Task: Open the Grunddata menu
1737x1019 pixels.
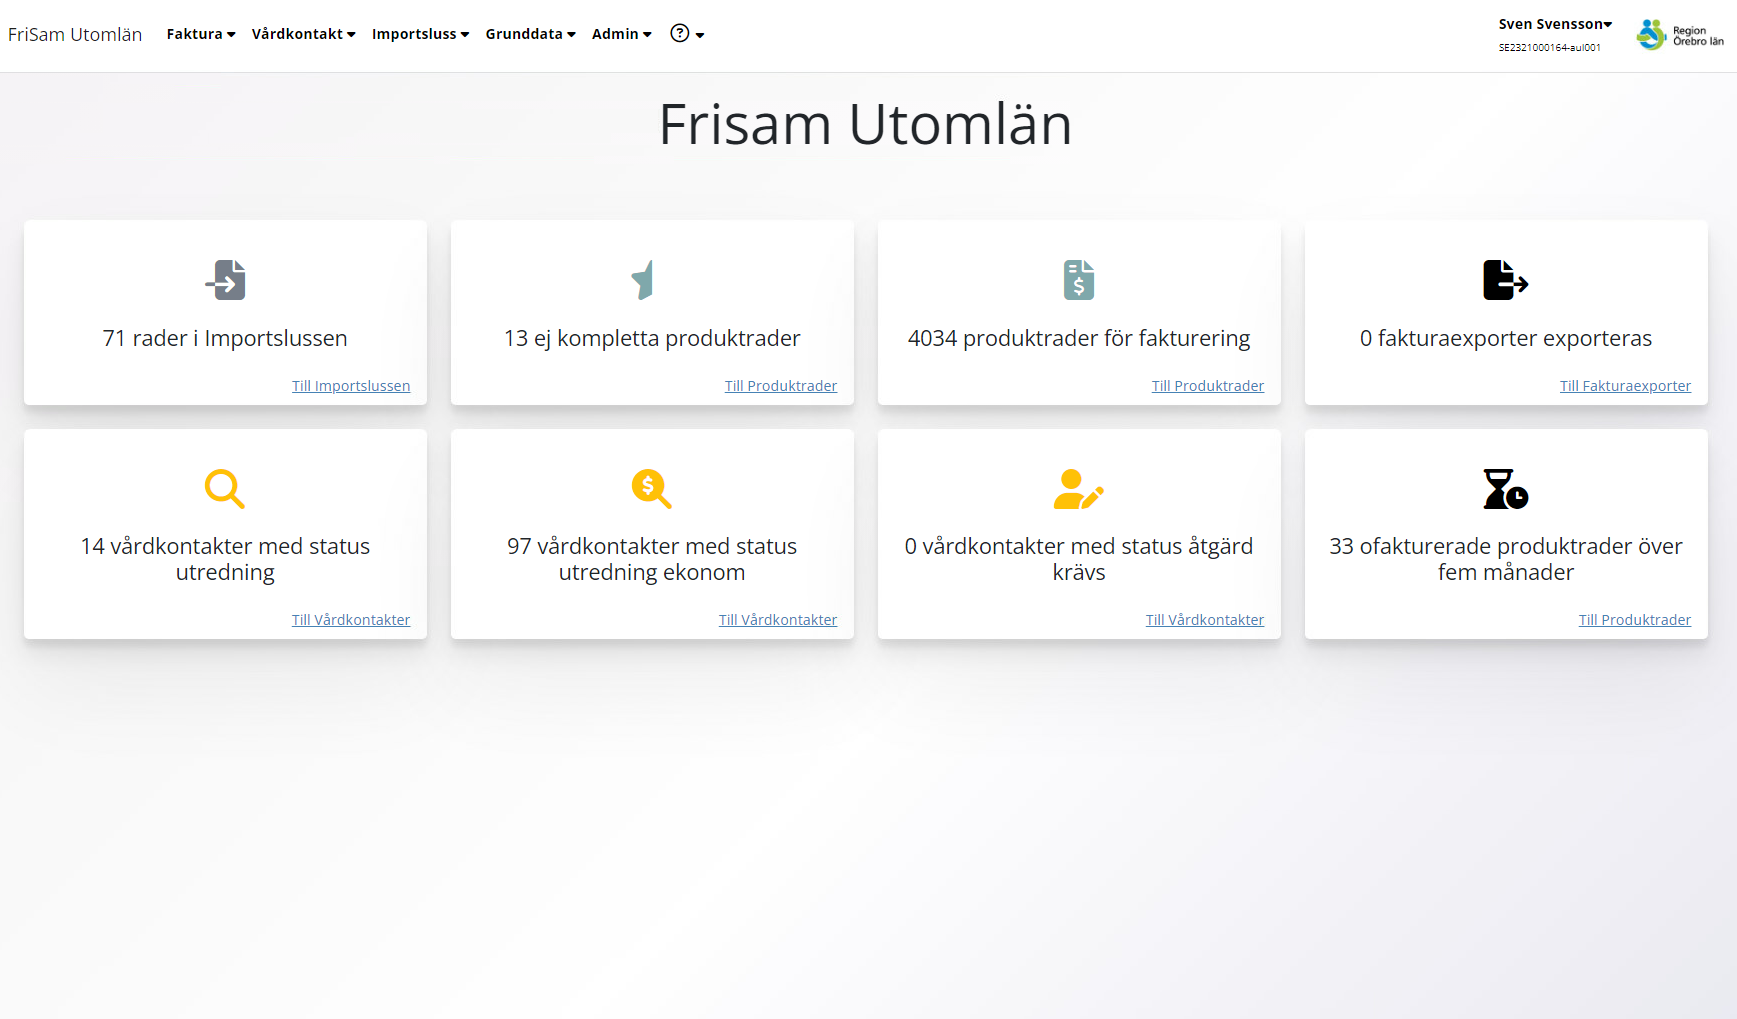Action: pyautogui.click(x=530, y=34)
